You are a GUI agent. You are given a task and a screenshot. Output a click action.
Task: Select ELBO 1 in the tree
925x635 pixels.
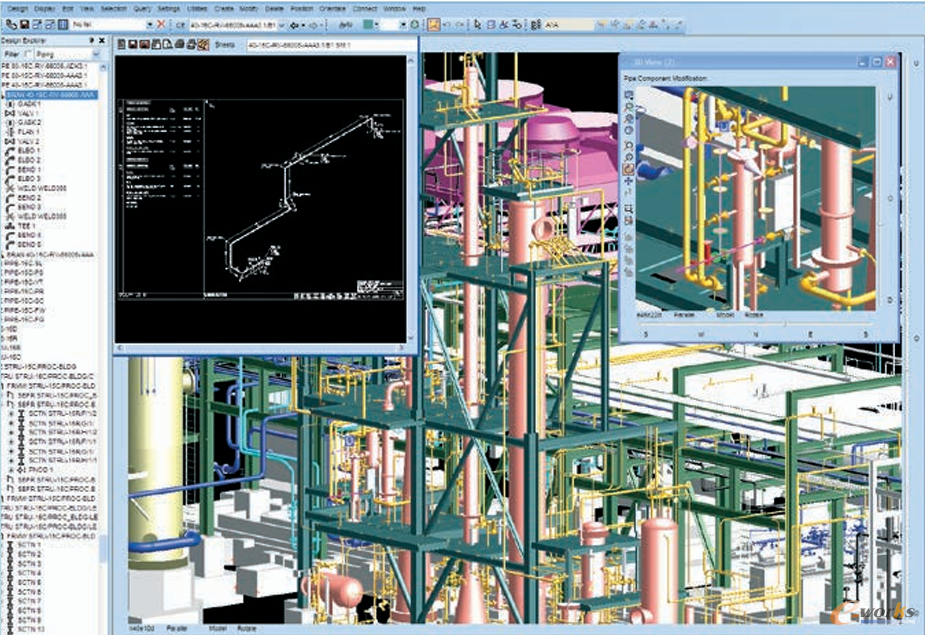click(x=29, y=151)
